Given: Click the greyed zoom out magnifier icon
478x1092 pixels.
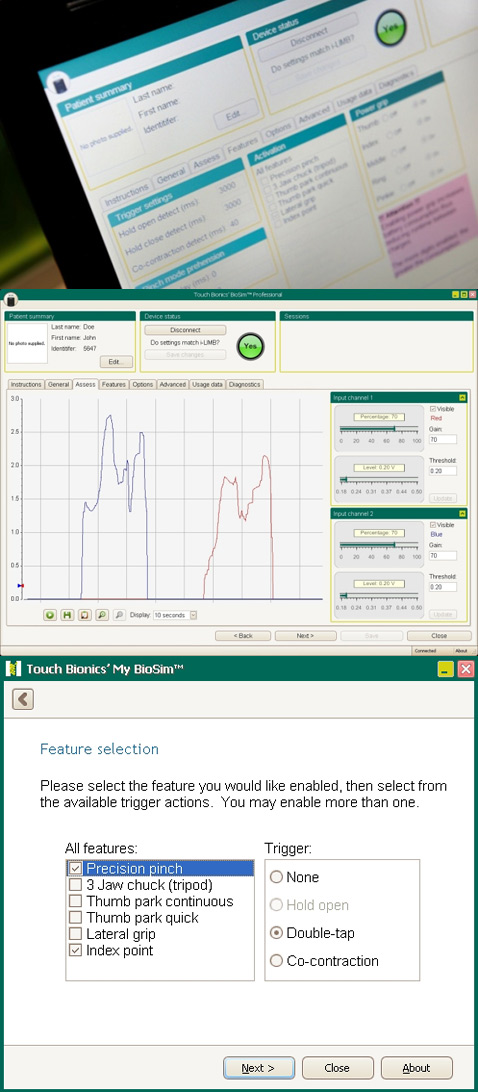Looking at the screenshot, I should tap(119, 615).
